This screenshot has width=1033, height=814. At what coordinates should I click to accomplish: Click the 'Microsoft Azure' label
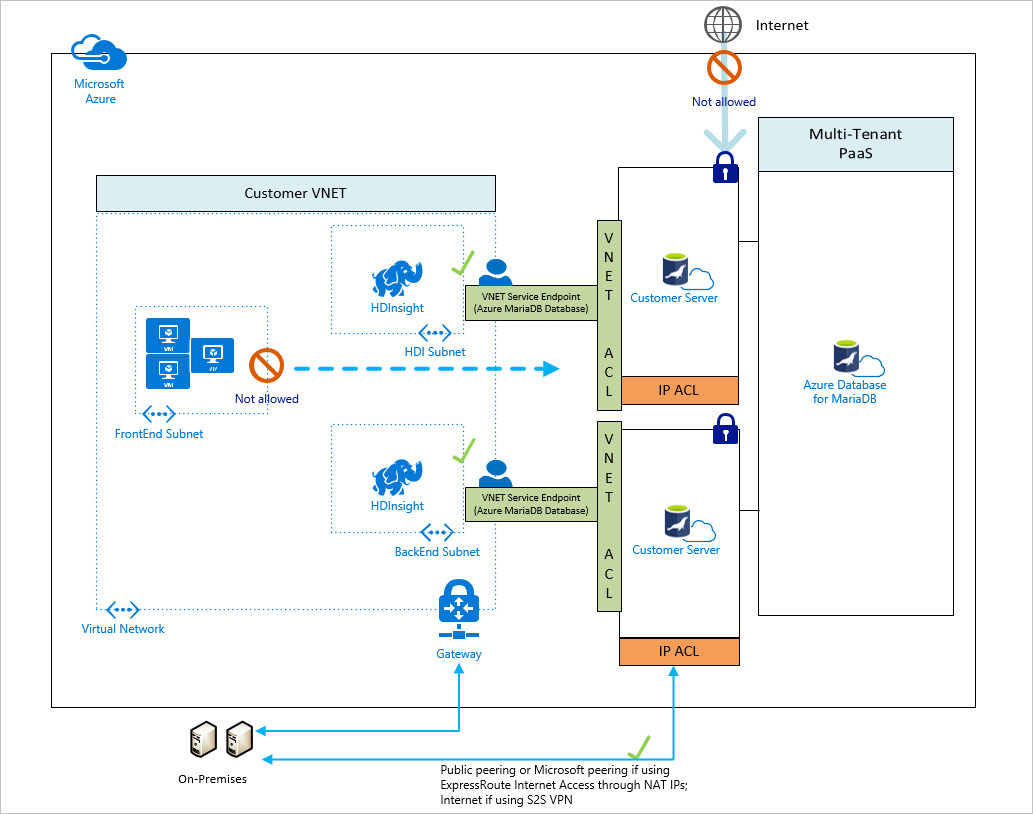point(99,92)
